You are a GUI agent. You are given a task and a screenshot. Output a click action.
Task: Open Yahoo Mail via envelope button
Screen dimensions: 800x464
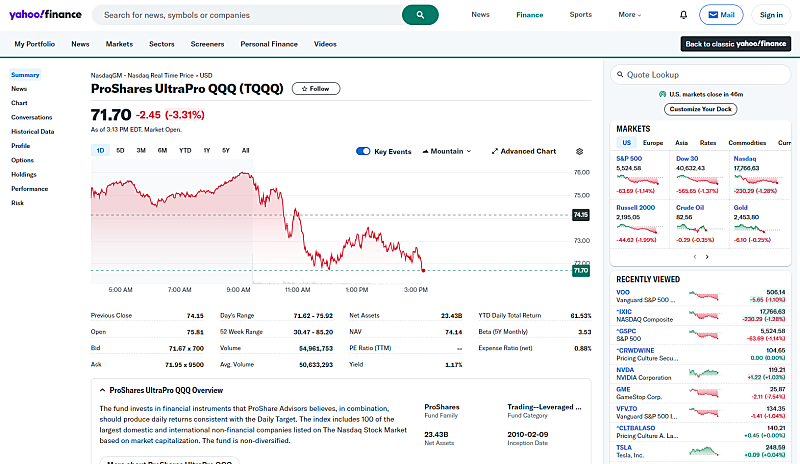pyautogui.click(x=721, y=15)
